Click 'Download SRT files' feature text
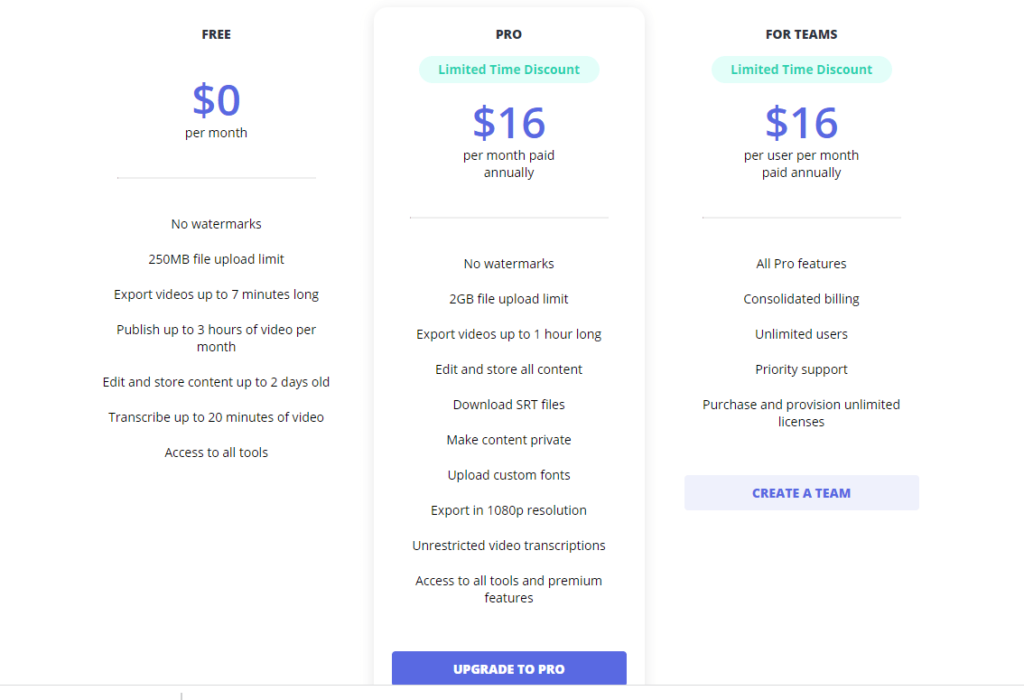Viewport: 1024px width, 700px height. (509, 405)
